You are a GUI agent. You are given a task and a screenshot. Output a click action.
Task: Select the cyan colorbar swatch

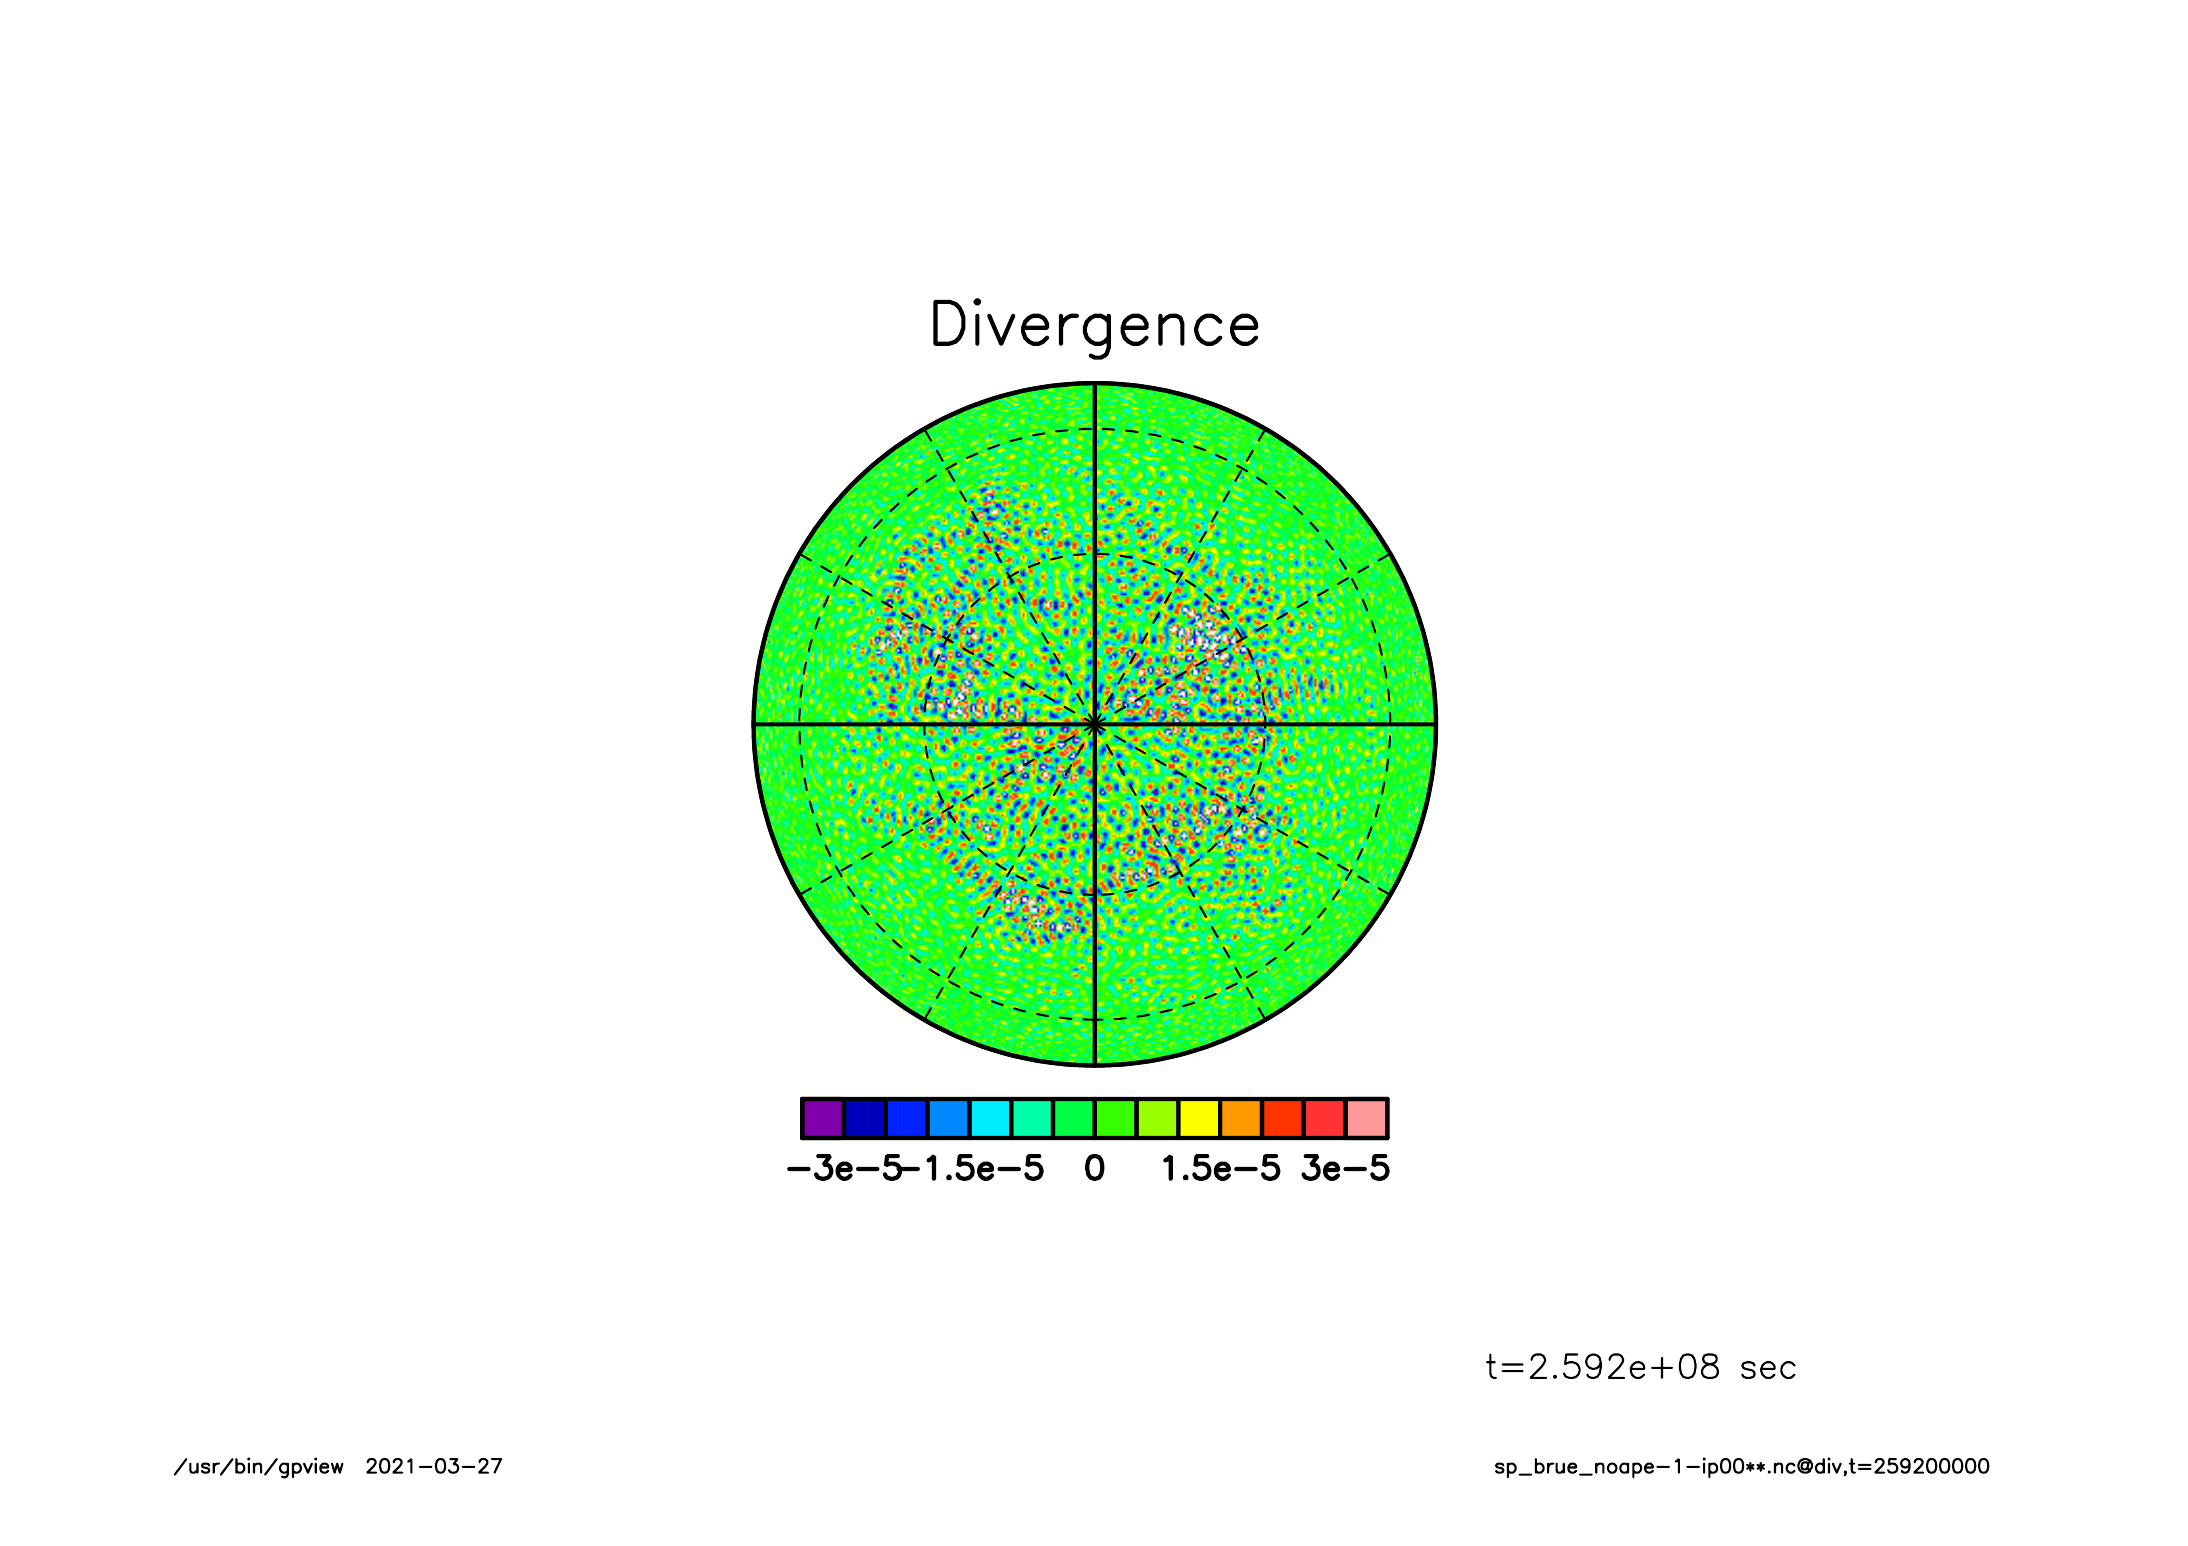(990, 1118)
